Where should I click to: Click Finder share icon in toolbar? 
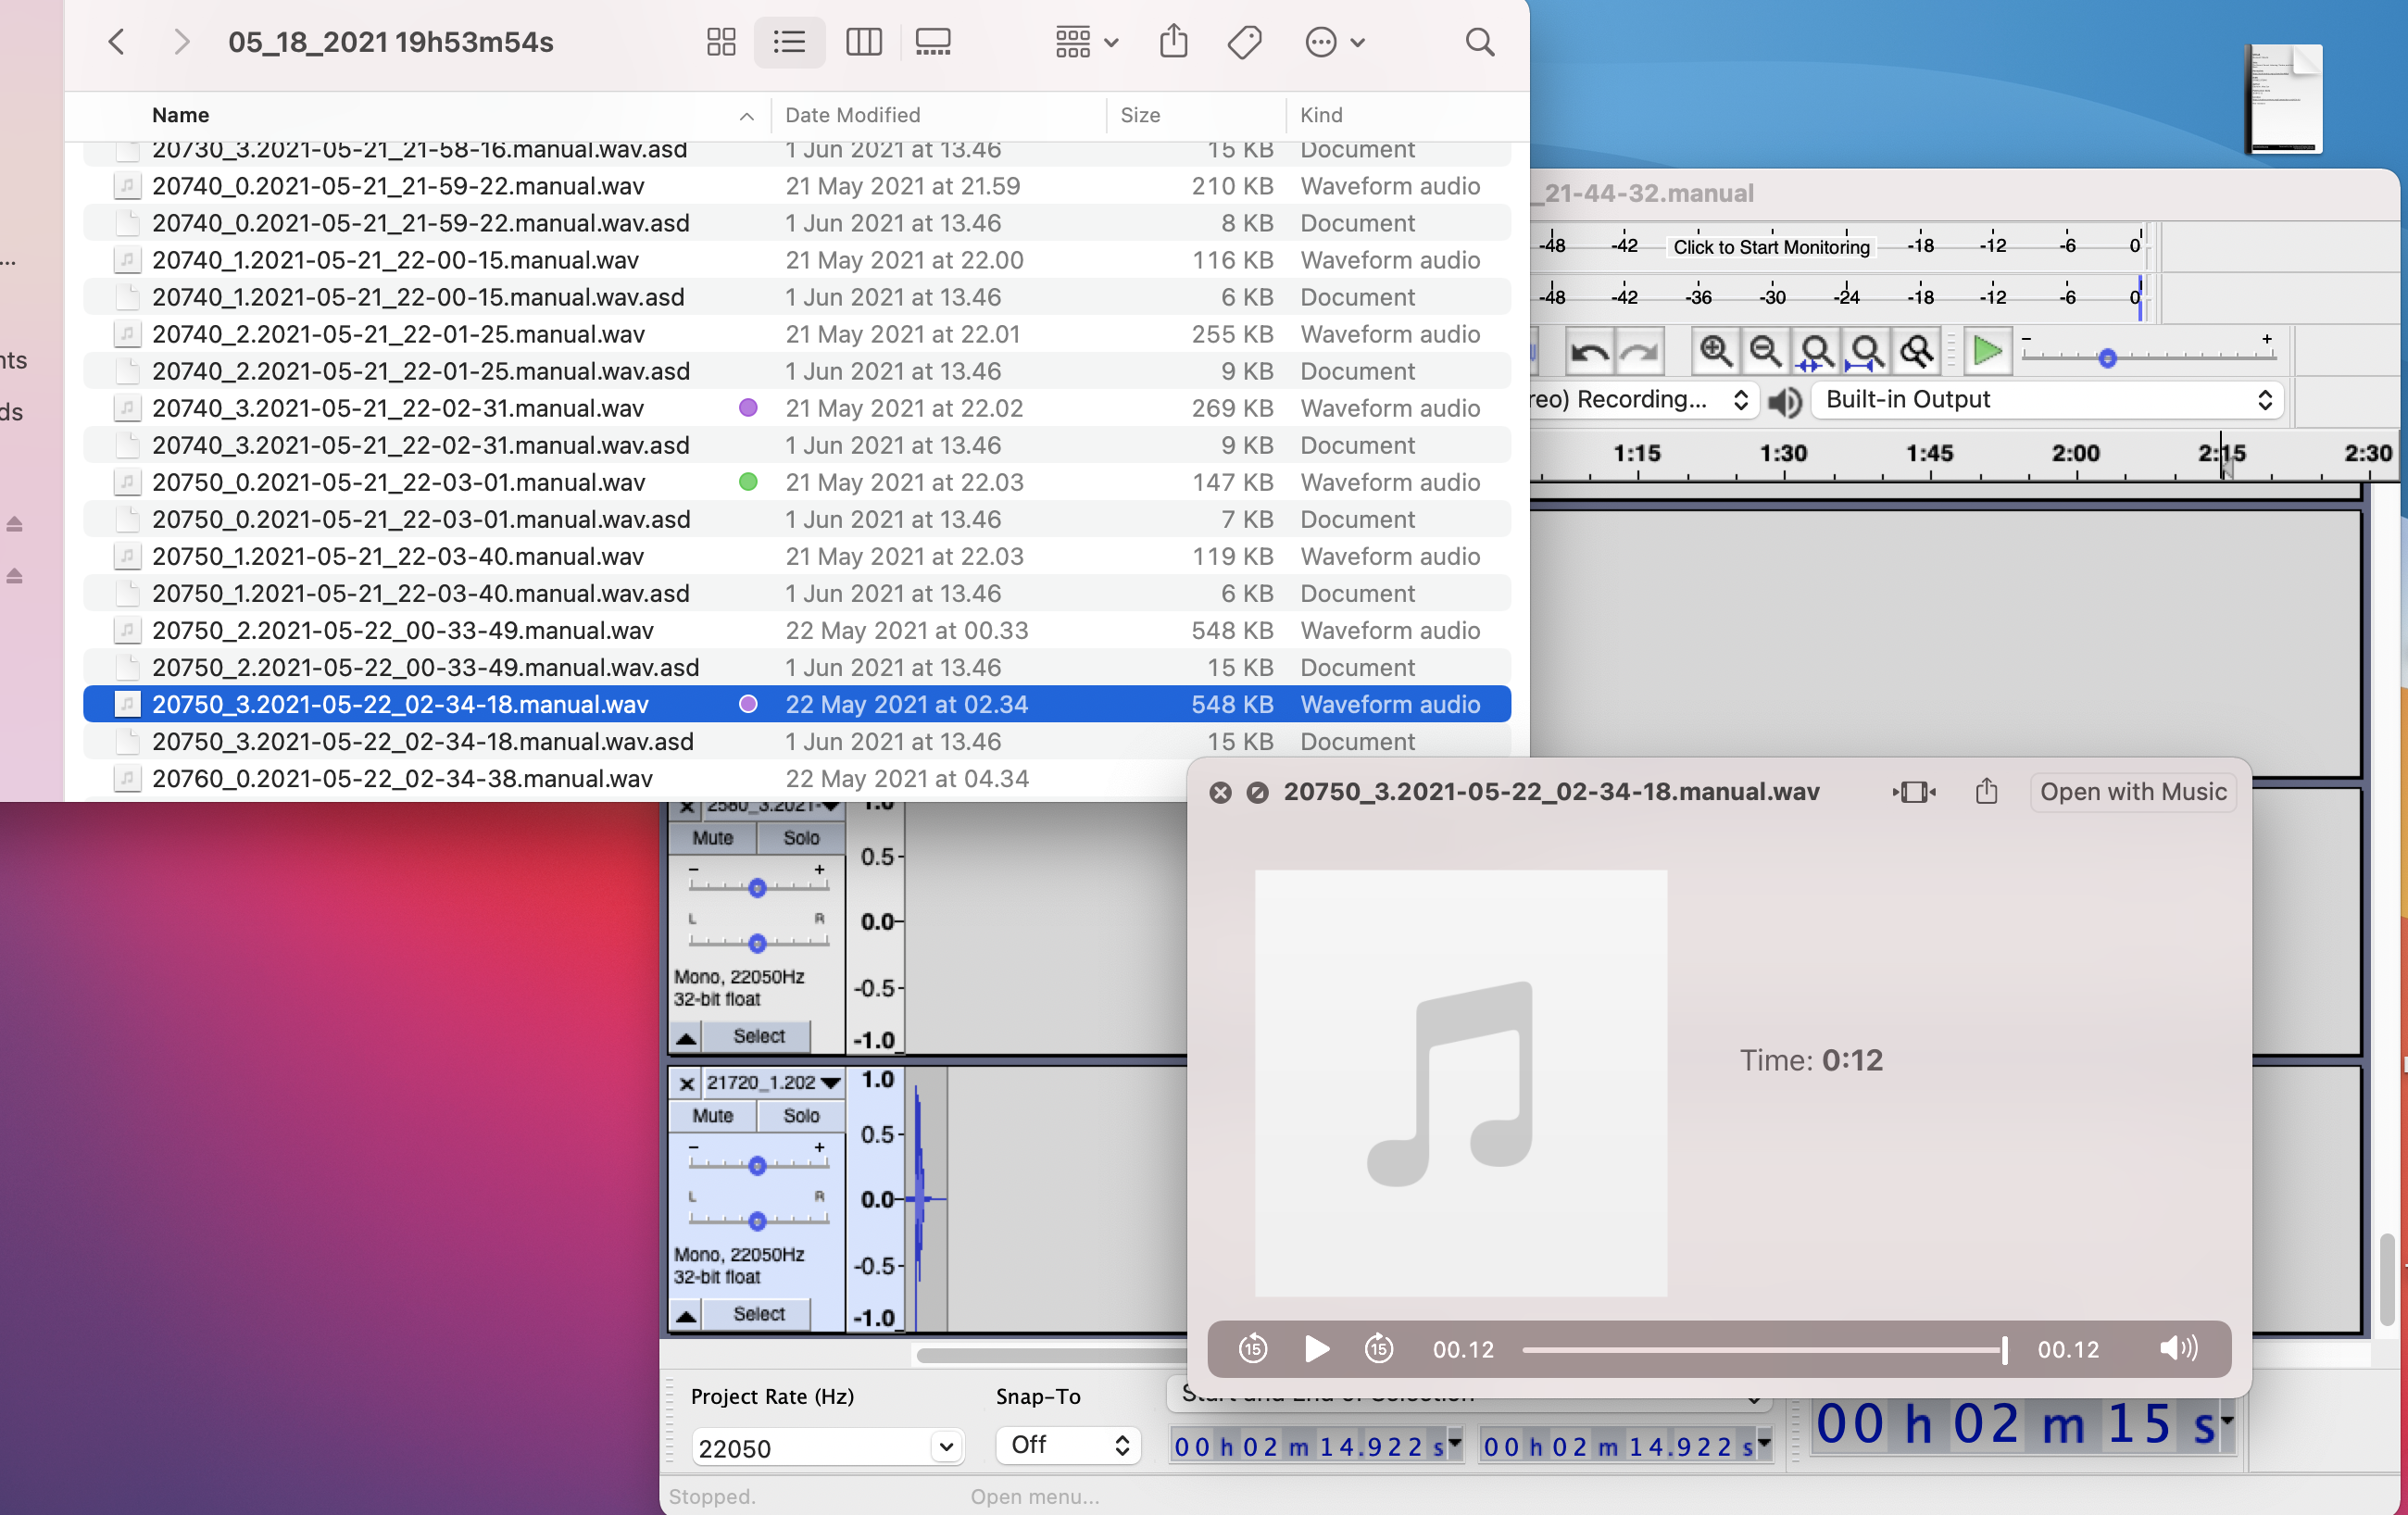pyautogui.click(x=1173, y=42)
